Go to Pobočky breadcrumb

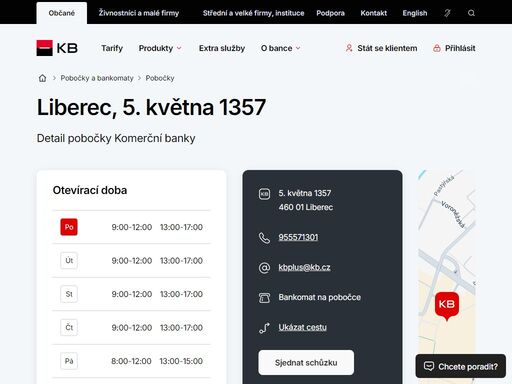point(160,78)
